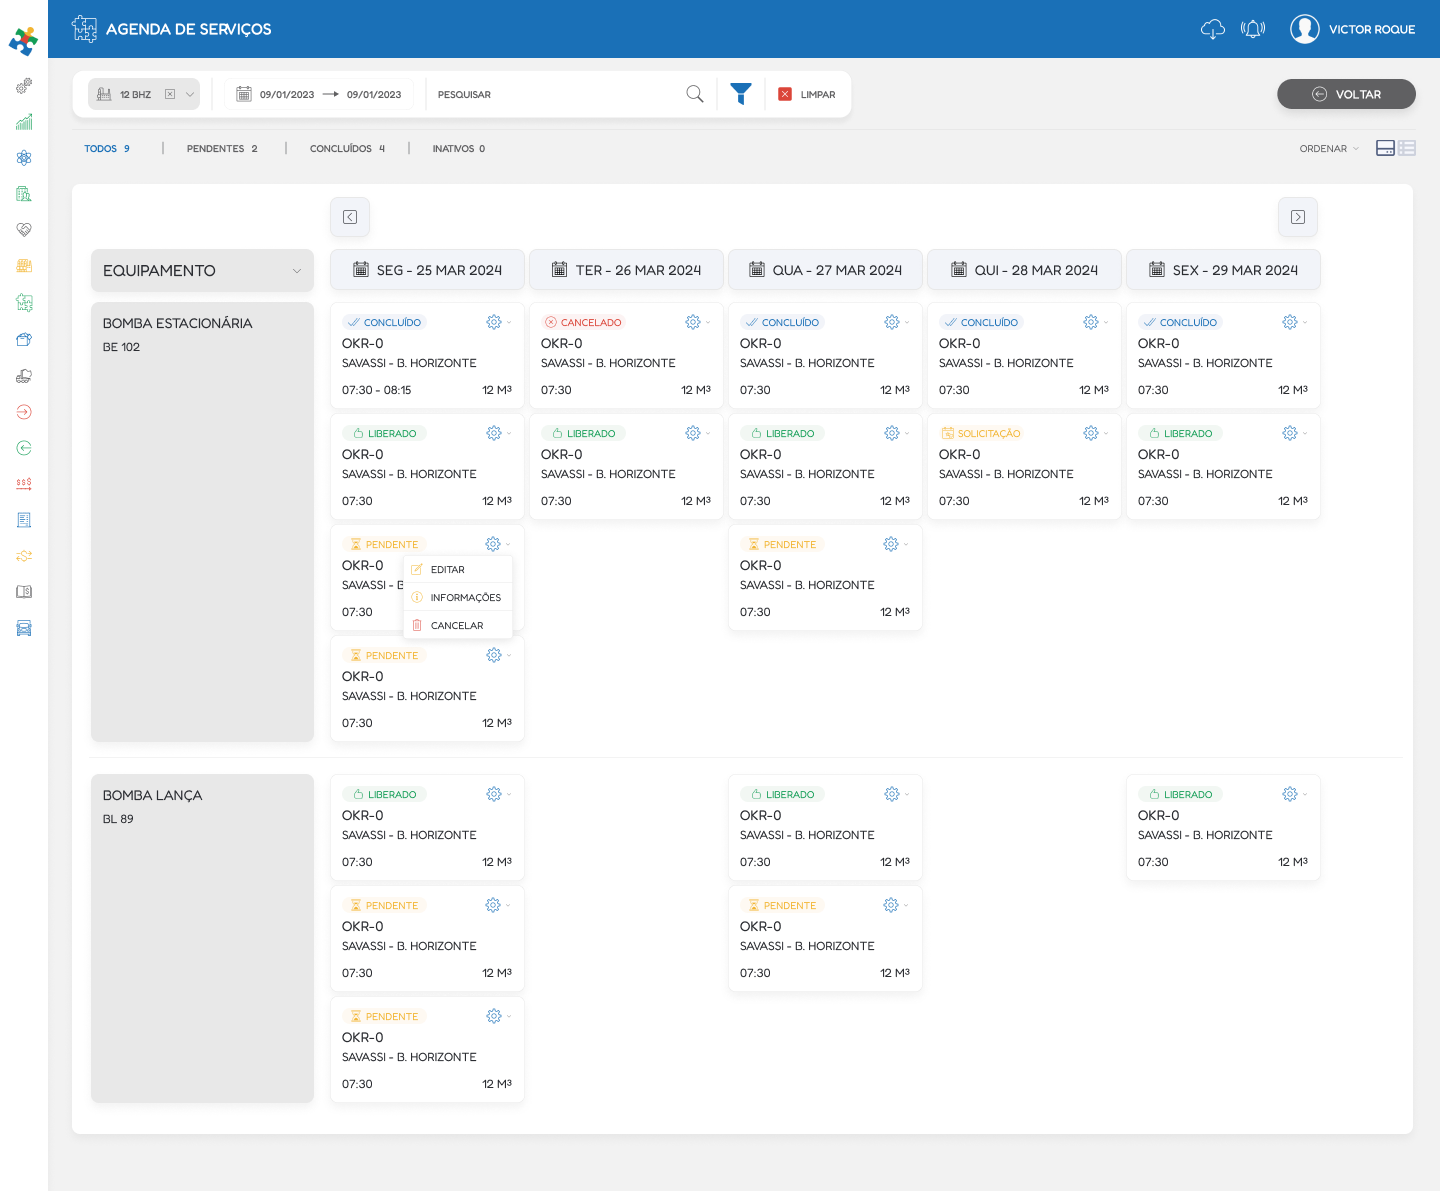Image resolution: width=1440 pixels, height=1191 pixels.
Task: Switch to list table view
Action: point(1407,148)
